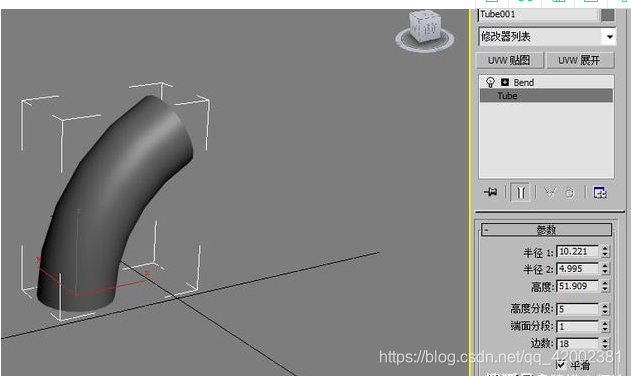
Task: Click the Remove Modifier trash icon
Action: tap(569, 193)
